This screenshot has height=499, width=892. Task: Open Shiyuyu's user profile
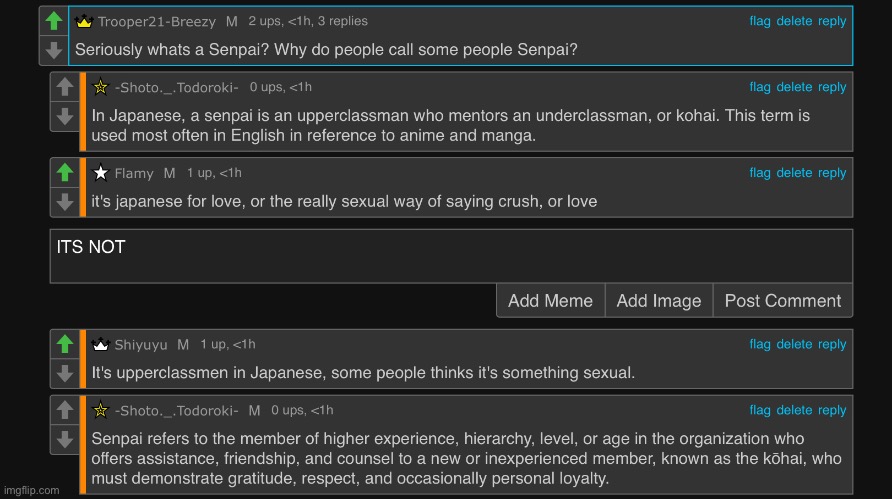click(x=141, y=344)
